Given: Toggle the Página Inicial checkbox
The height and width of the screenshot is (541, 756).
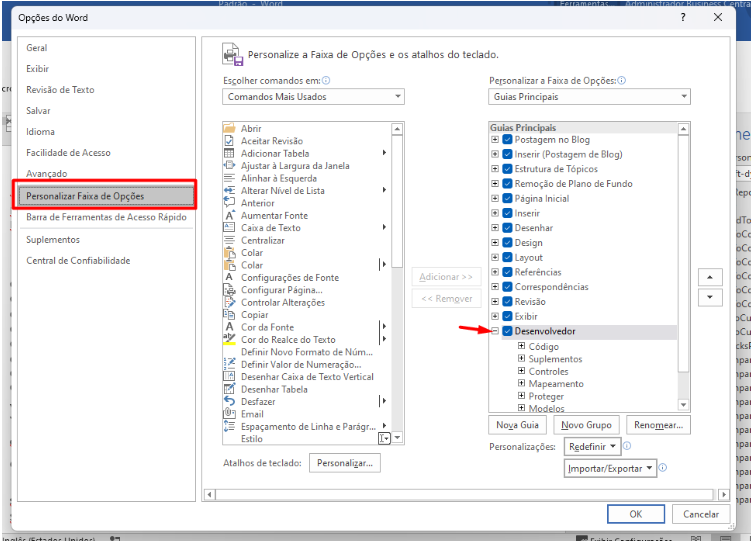Looking at the screenshot, I should 507,199.
